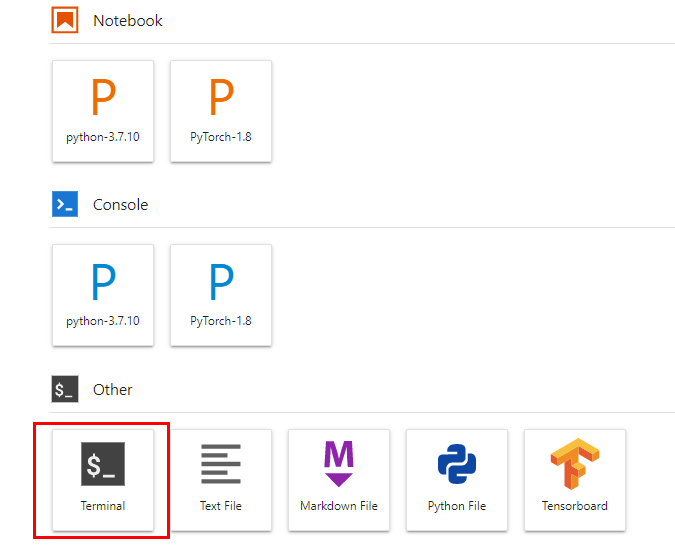Click the PyTorch-1.8 label under Console
This screenshot has width=675, height=558.
[221, 321]
